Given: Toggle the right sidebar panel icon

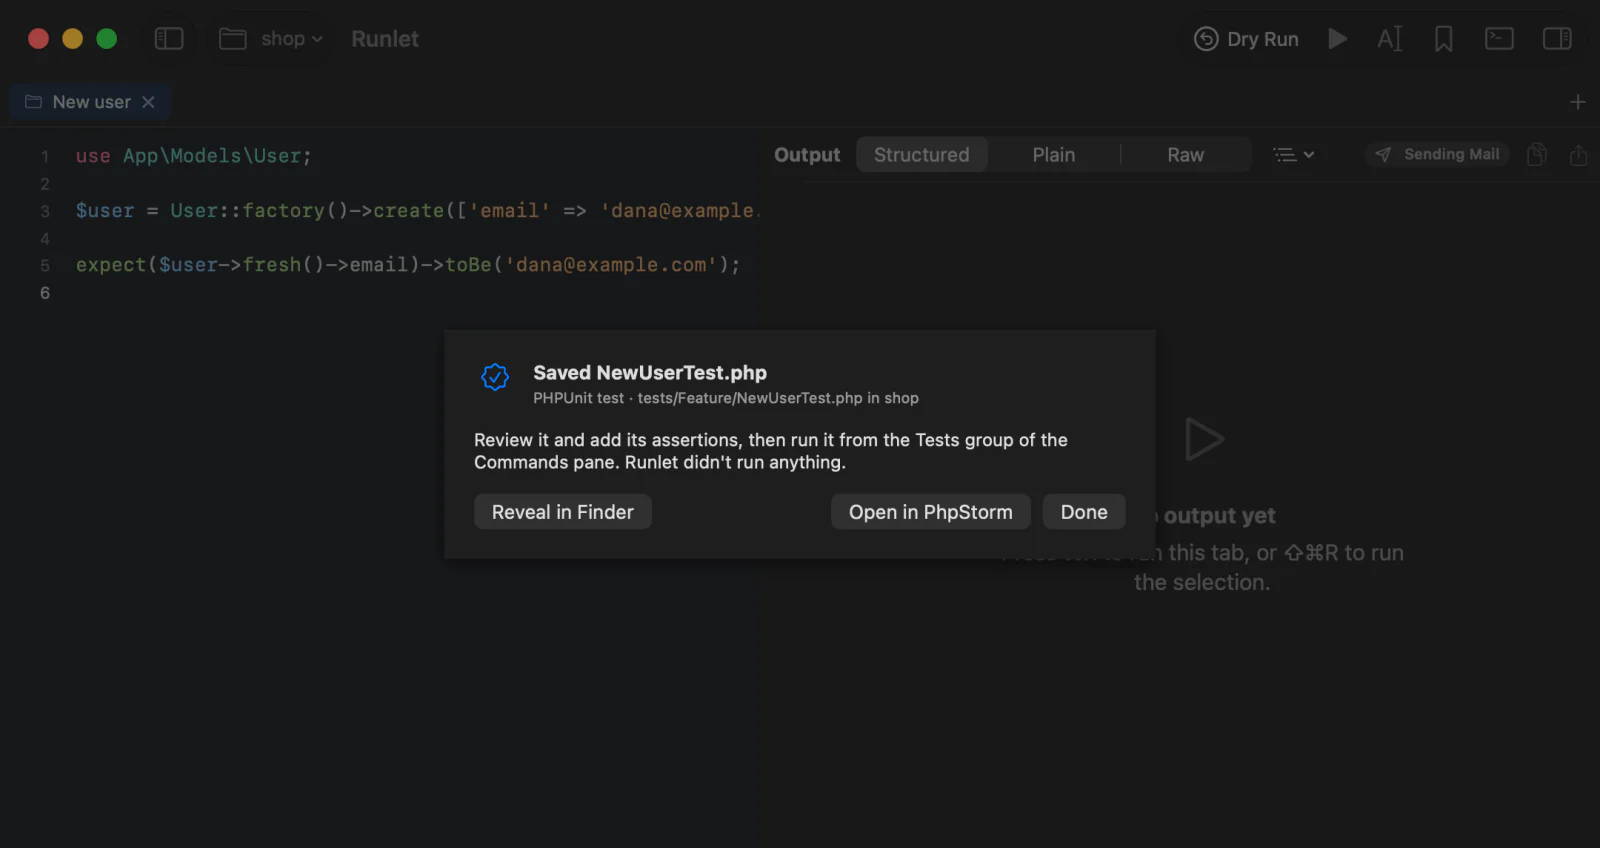Looking at the screenshot, I should click(x=1557, y=39).
